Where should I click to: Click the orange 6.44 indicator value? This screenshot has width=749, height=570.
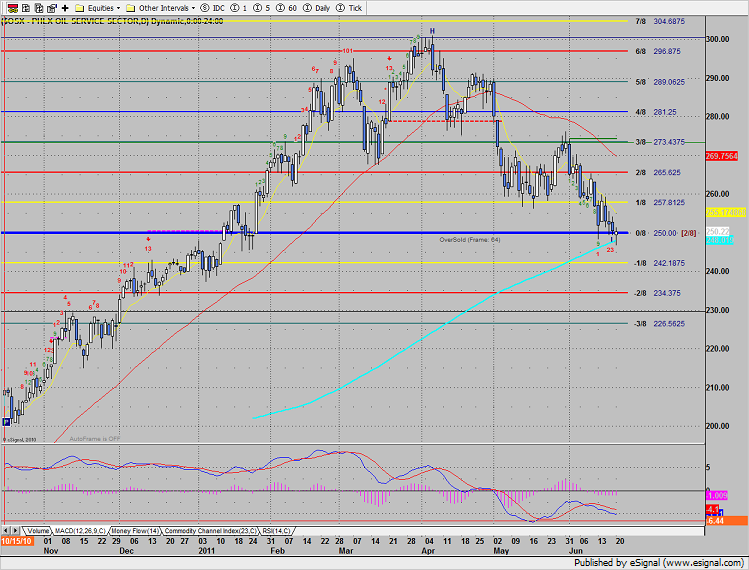pos(726,521)
